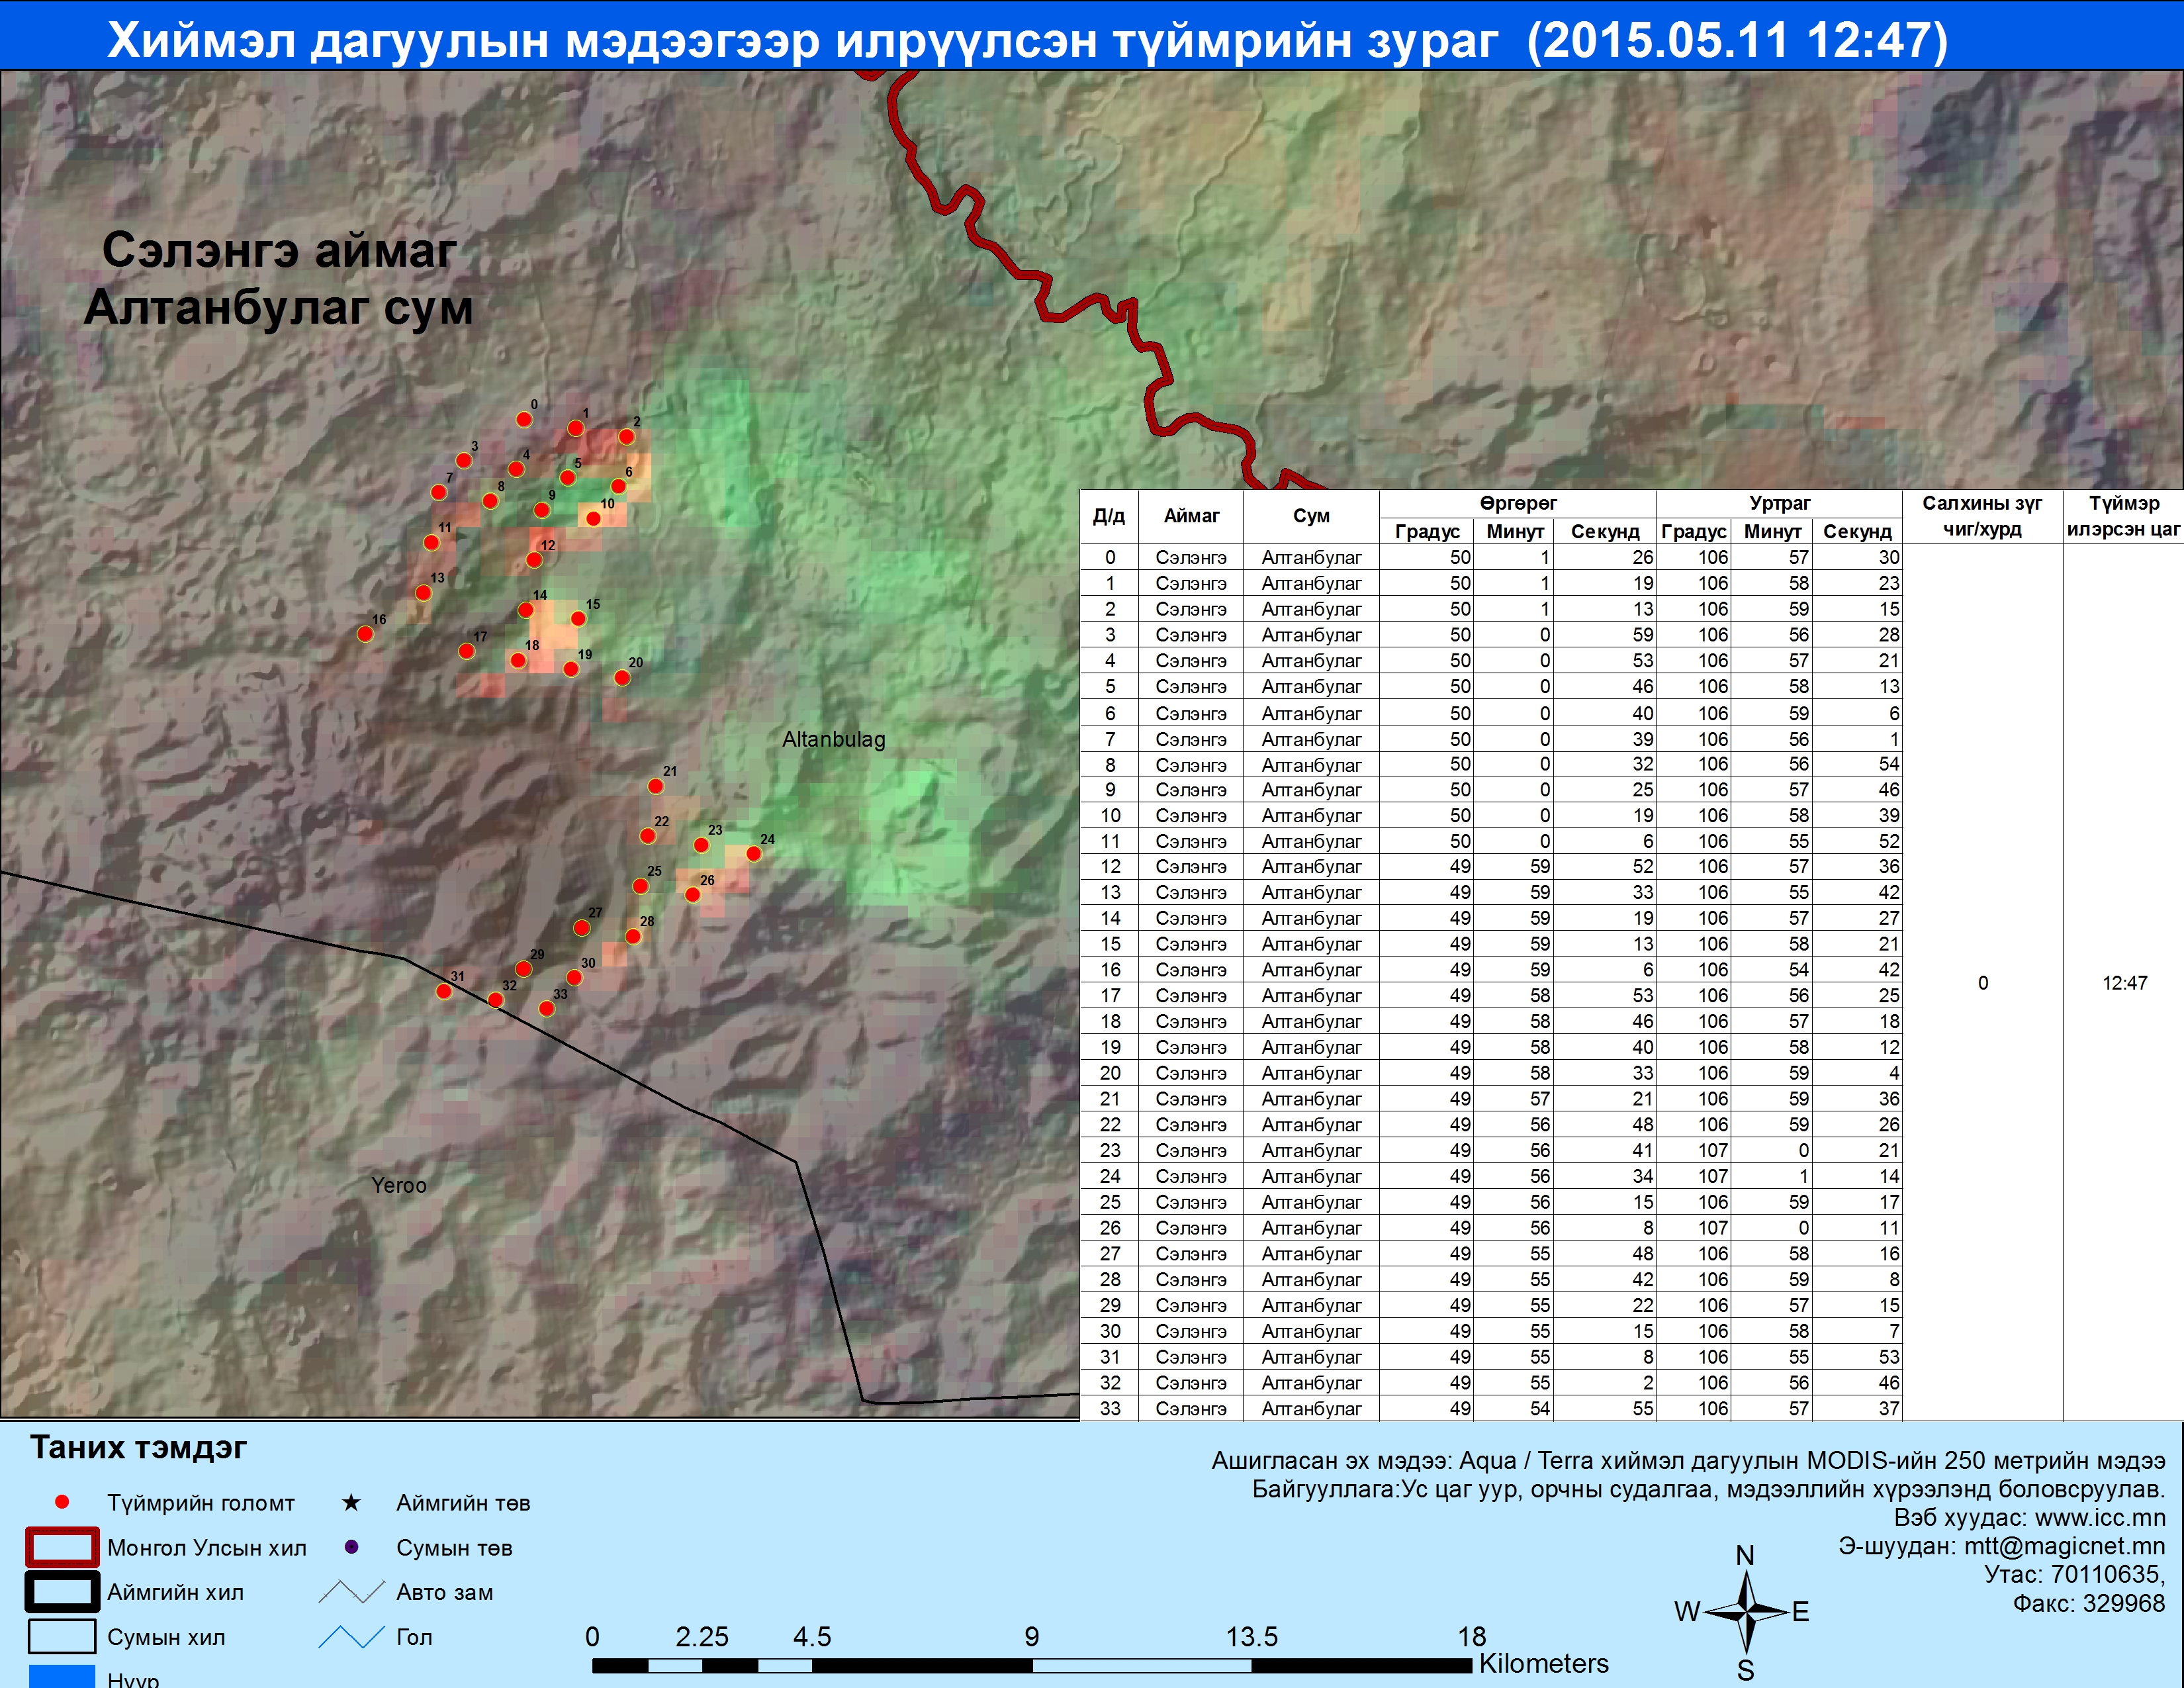Click the red Mongolian border legend box
2184x1688 pixels.
click(62, 1547)
